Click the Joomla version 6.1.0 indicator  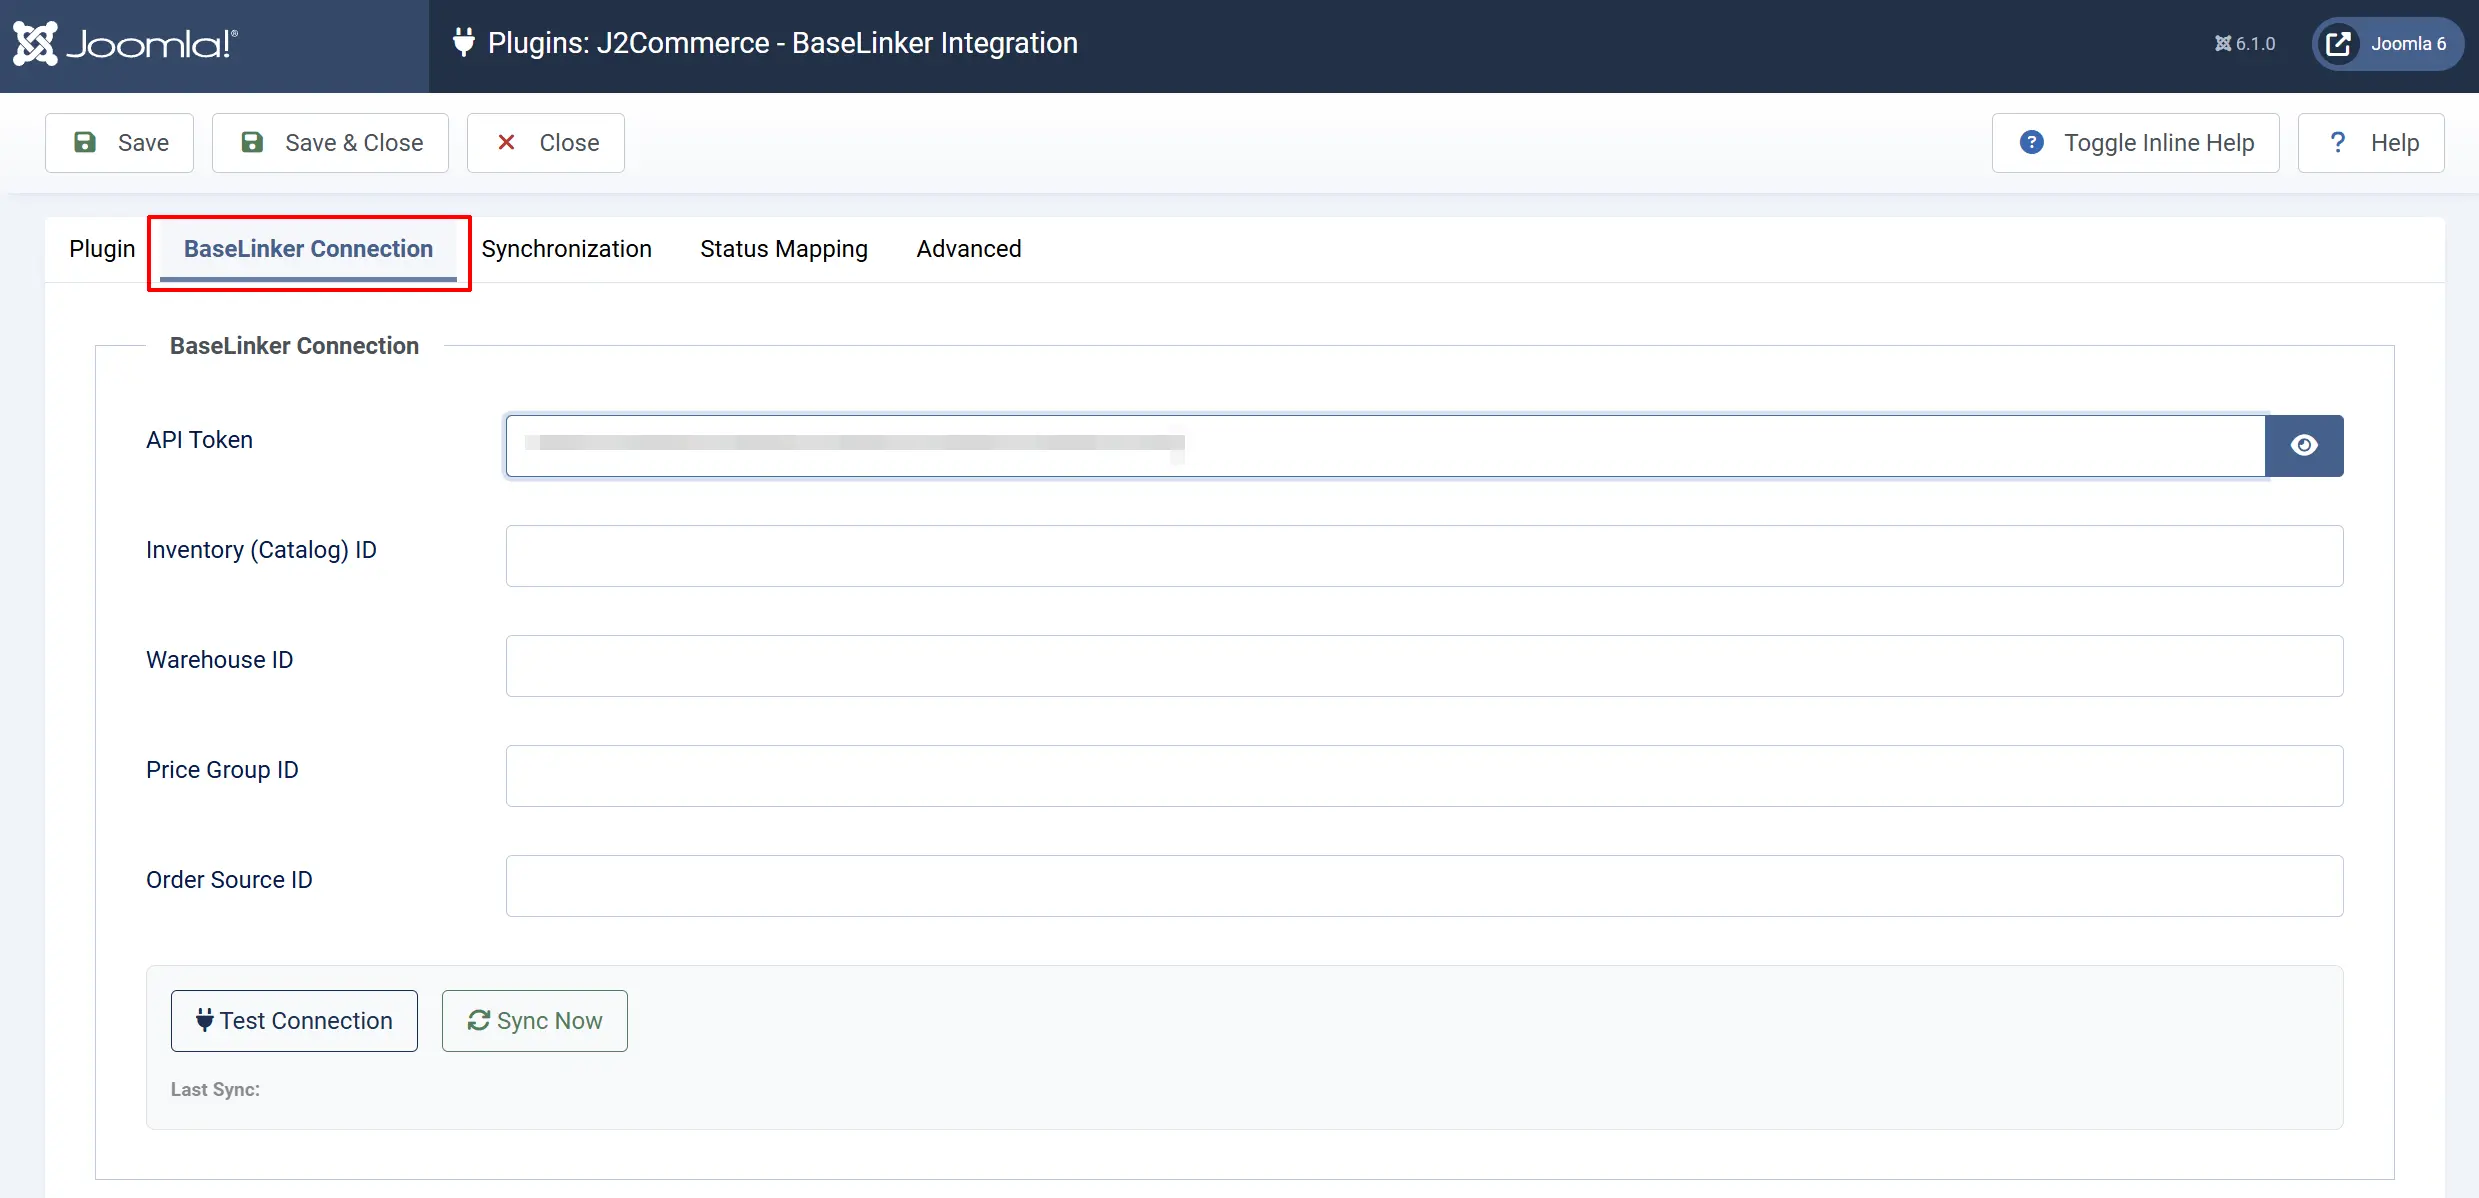(2244, 44)
